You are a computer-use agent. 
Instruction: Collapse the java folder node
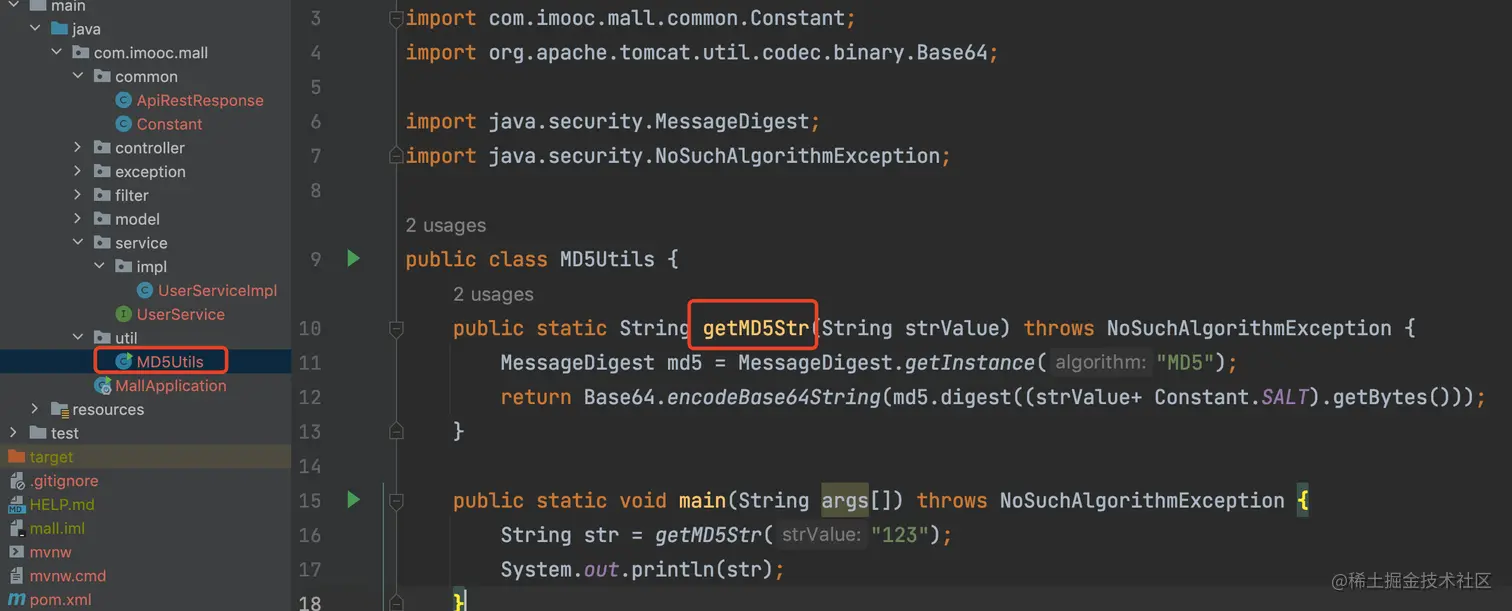tap(35, 29)
